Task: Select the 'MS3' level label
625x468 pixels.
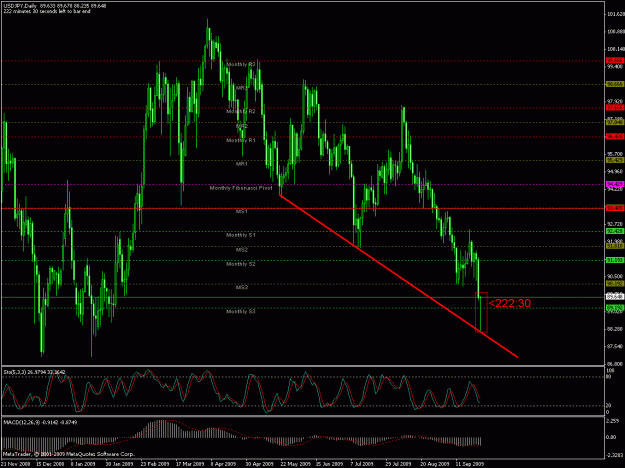Action: click(242, 287)
